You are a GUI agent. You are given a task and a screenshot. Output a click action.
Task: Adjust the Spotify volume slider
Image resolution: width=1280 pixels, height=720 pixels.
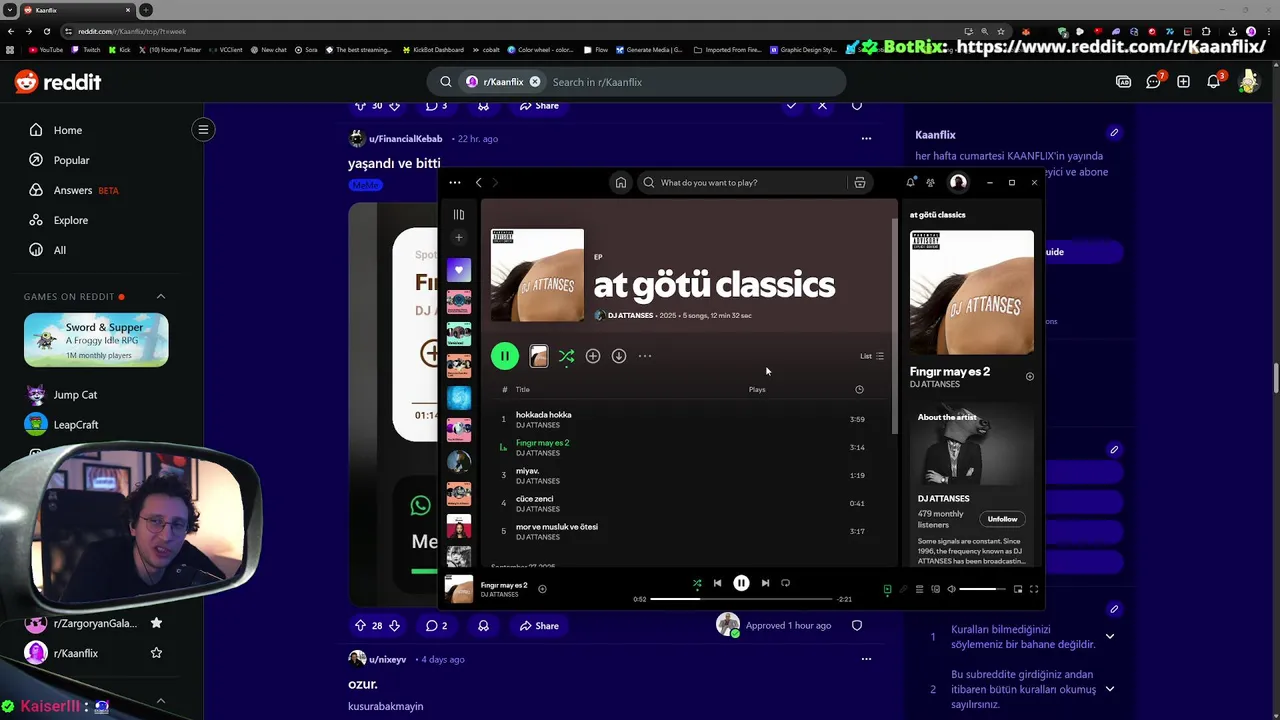(x=983, y=590)
